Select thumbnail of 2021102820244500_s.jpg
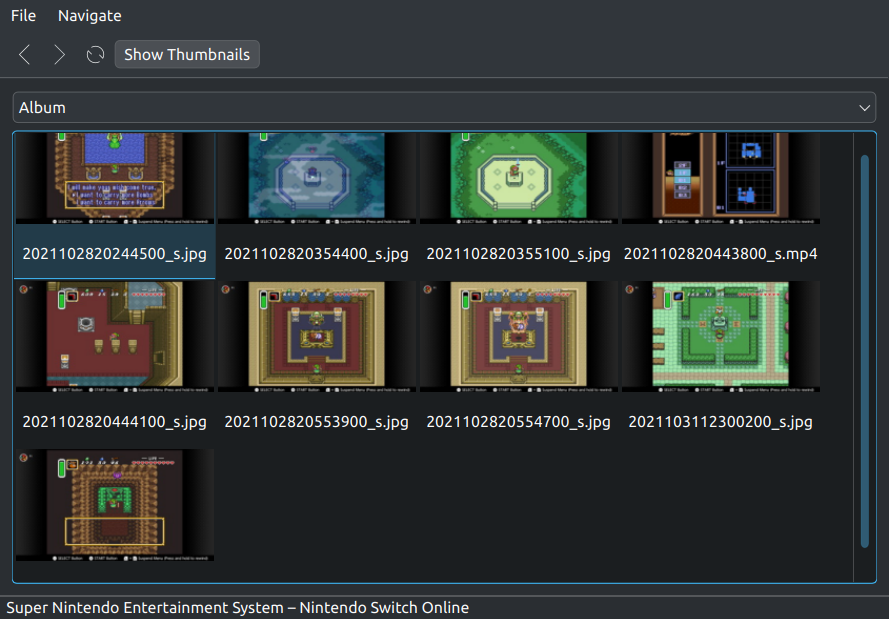The height and width of the screenshot is (619, 889). coord(115,179)
